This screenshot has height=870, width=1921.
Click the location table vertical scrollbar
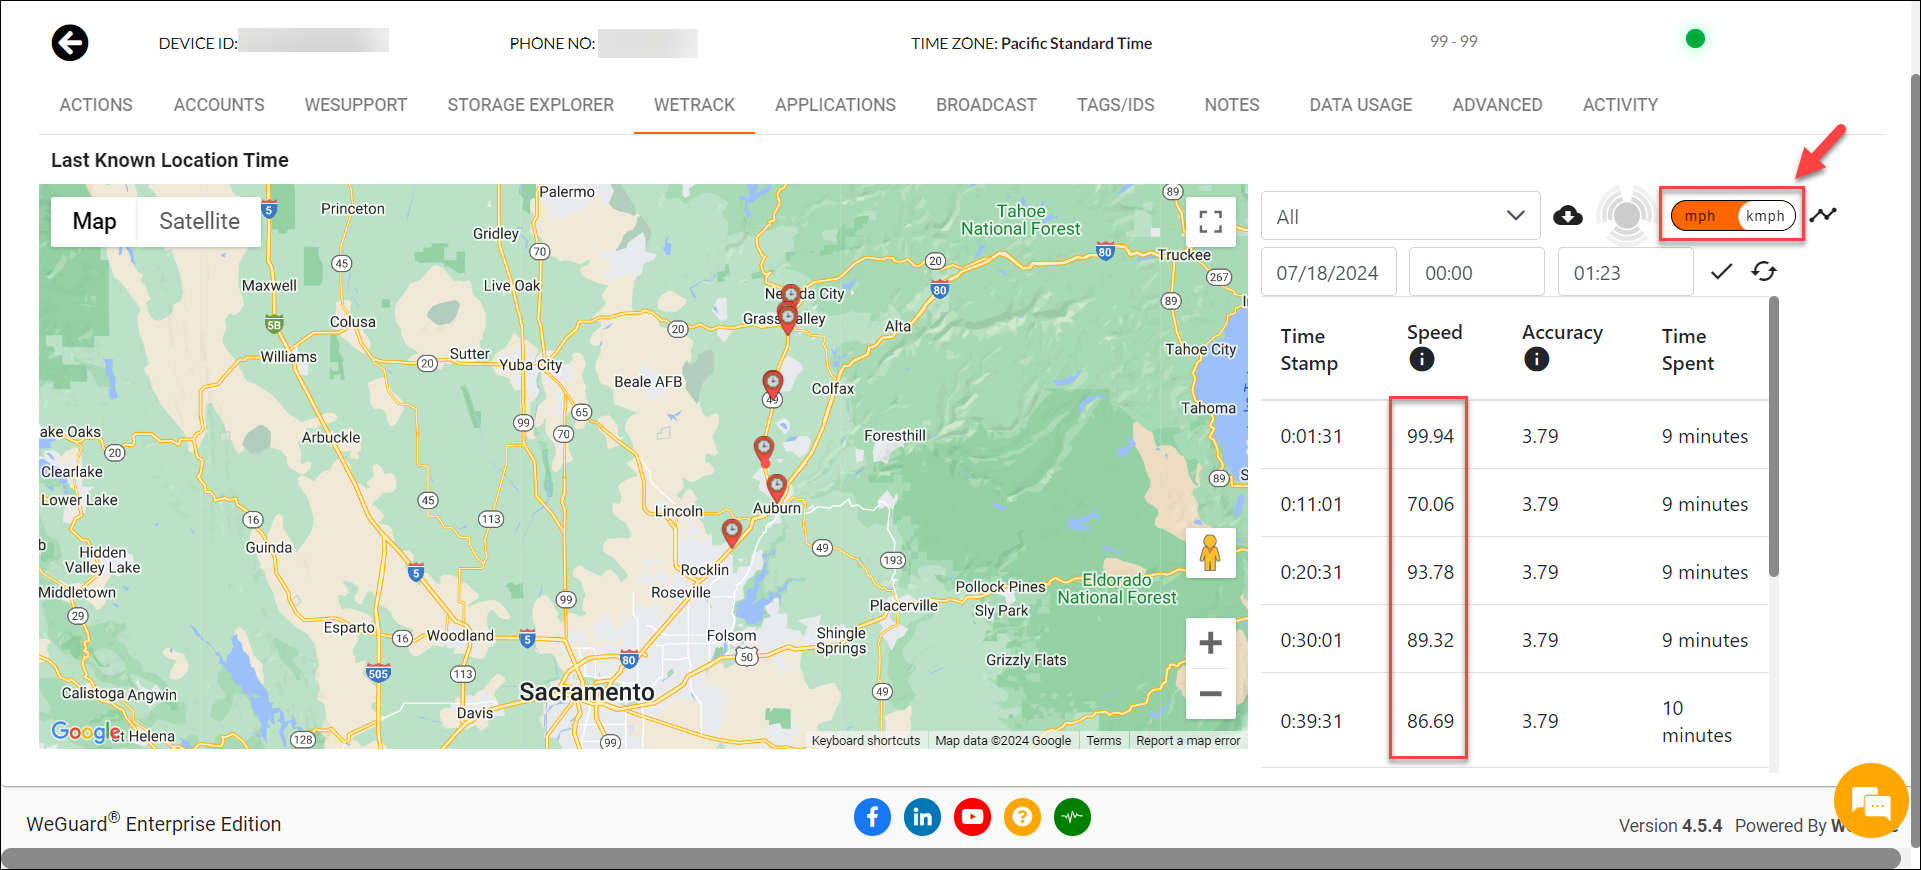1773,437
